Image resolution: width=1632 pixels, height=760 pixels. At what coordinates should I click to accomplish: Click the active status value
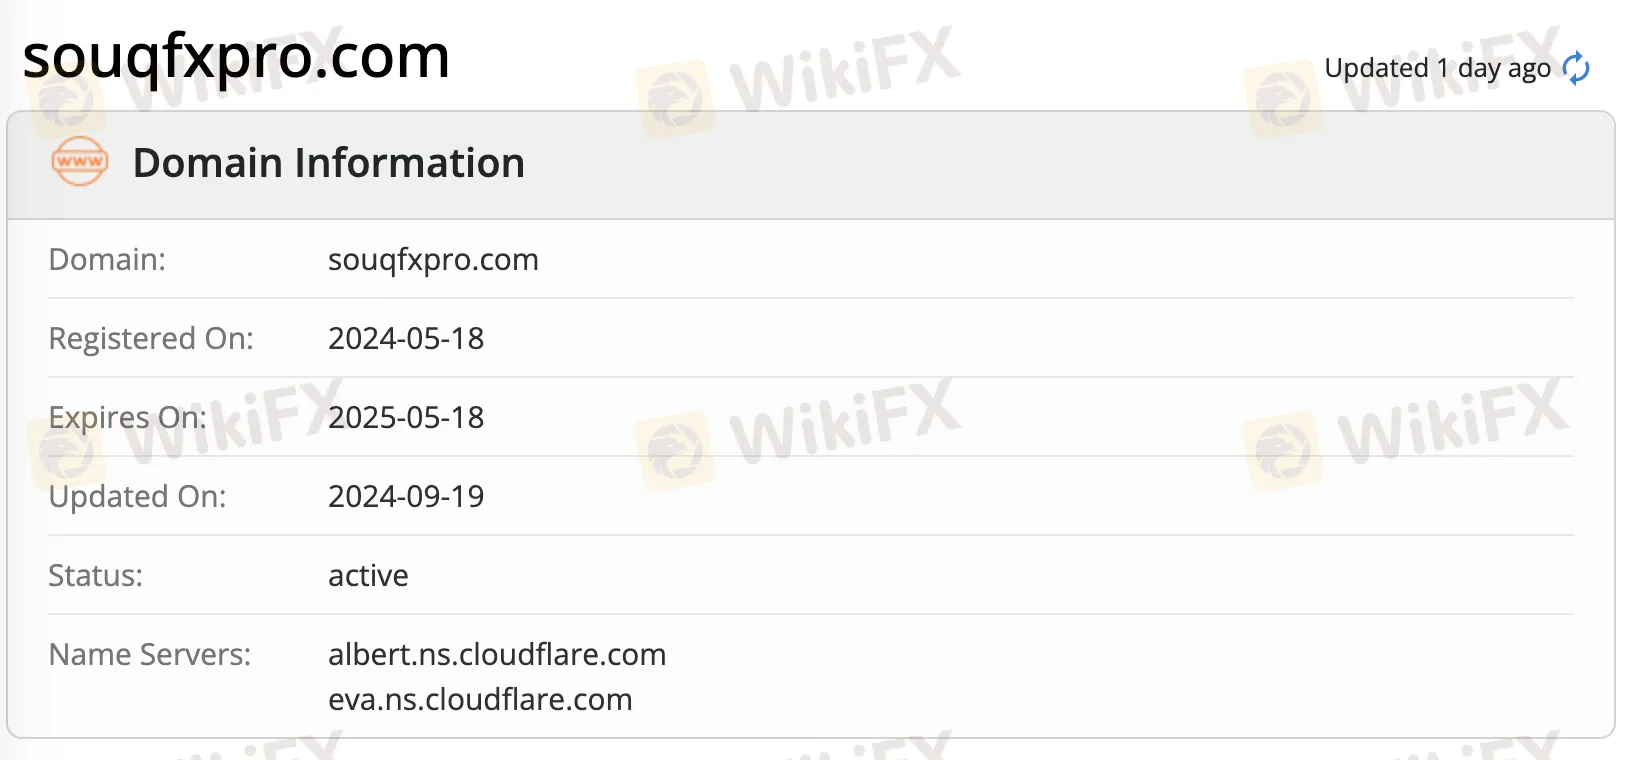pyautogui.click(x=368, y=575)
